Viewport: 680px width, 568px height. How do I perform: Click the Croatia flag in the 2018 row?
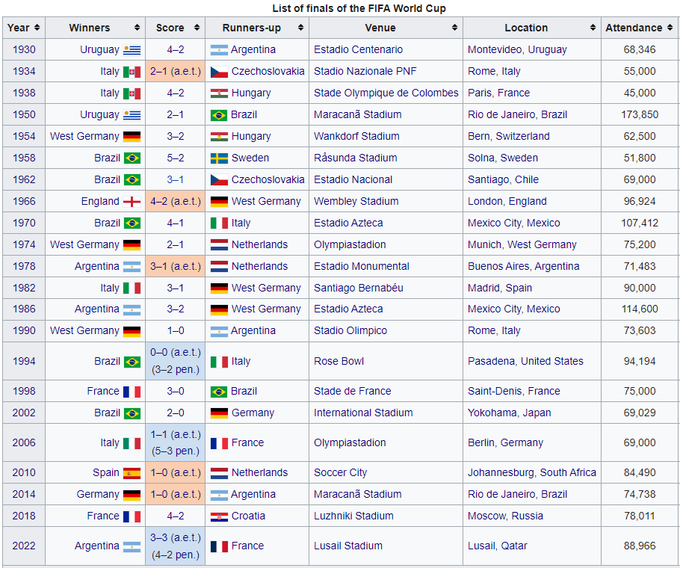219,516
